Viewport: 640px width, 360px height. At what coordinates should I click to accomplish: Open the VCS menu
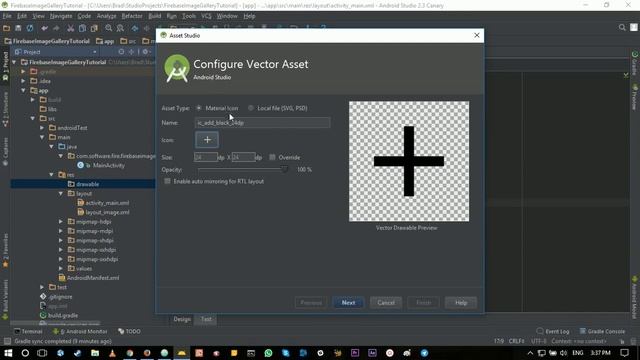pyautogui.click(x=206, y=16)
